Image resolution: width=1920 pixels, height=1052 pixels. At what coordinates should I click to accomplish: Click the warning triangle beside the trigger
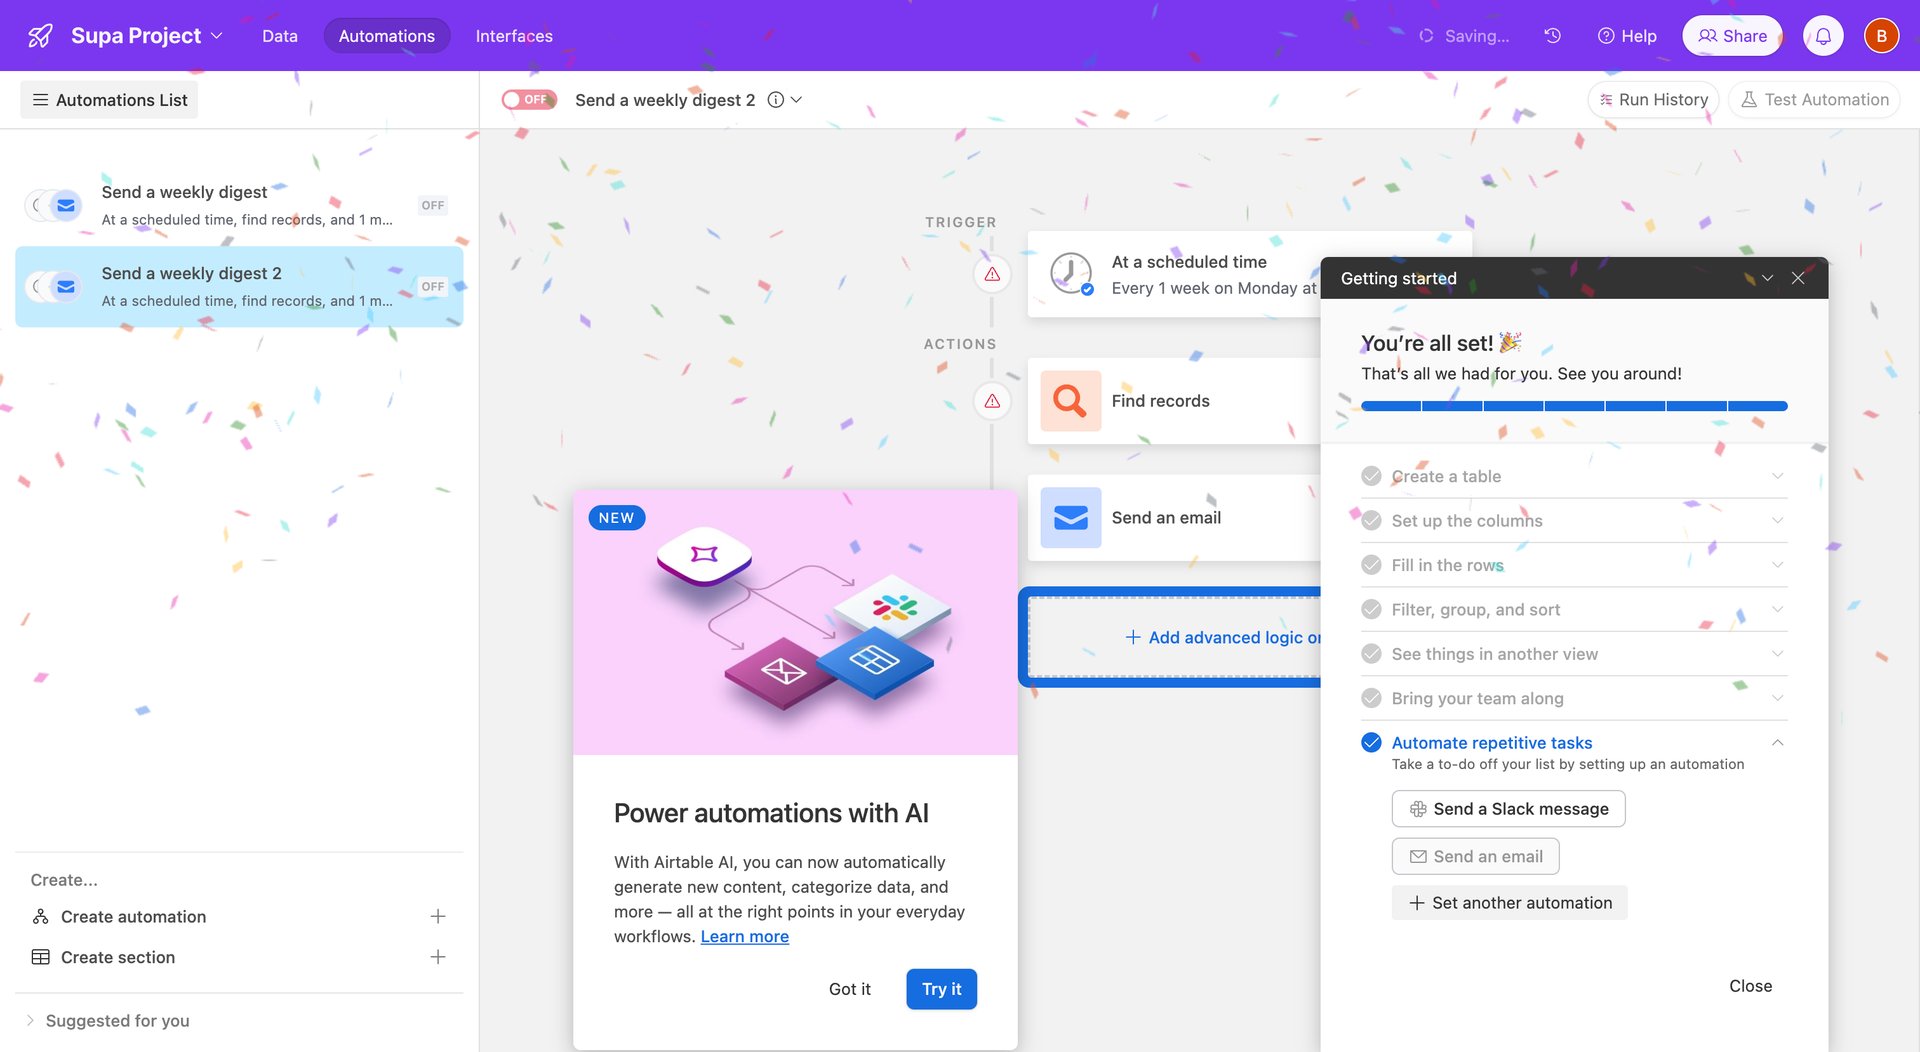[991, 273]
